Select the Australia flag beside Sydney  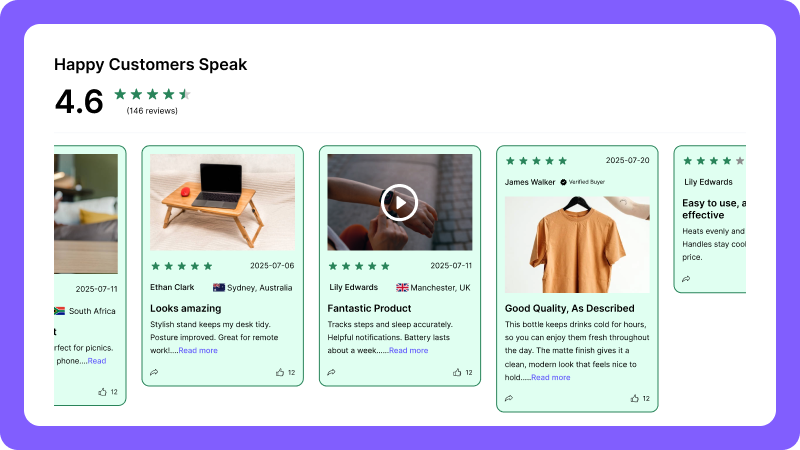(219, 287)
